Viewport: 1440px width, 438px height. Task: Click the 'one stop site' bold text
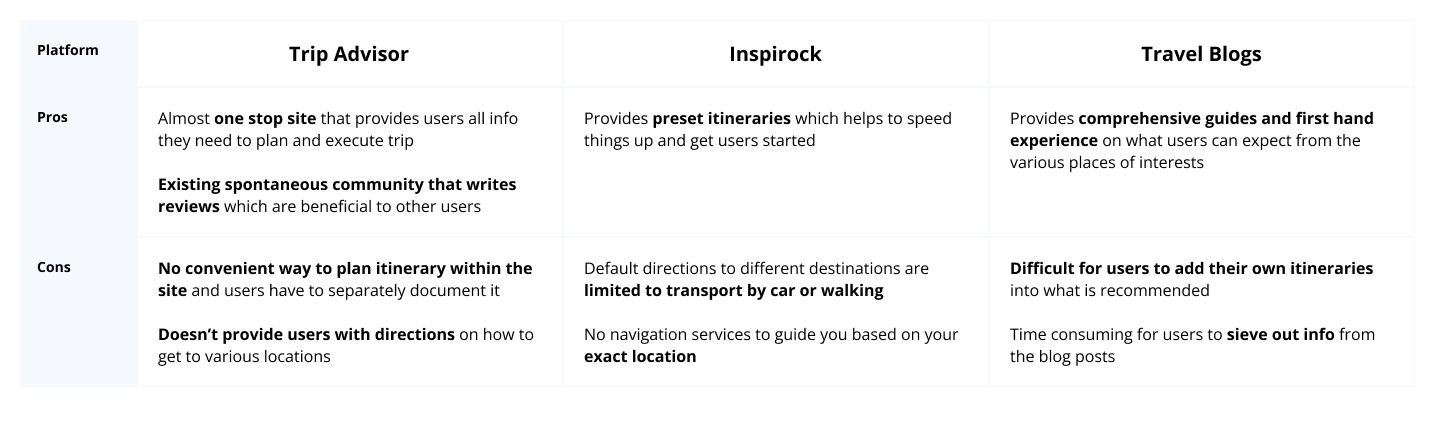click(x=265, y=118)
